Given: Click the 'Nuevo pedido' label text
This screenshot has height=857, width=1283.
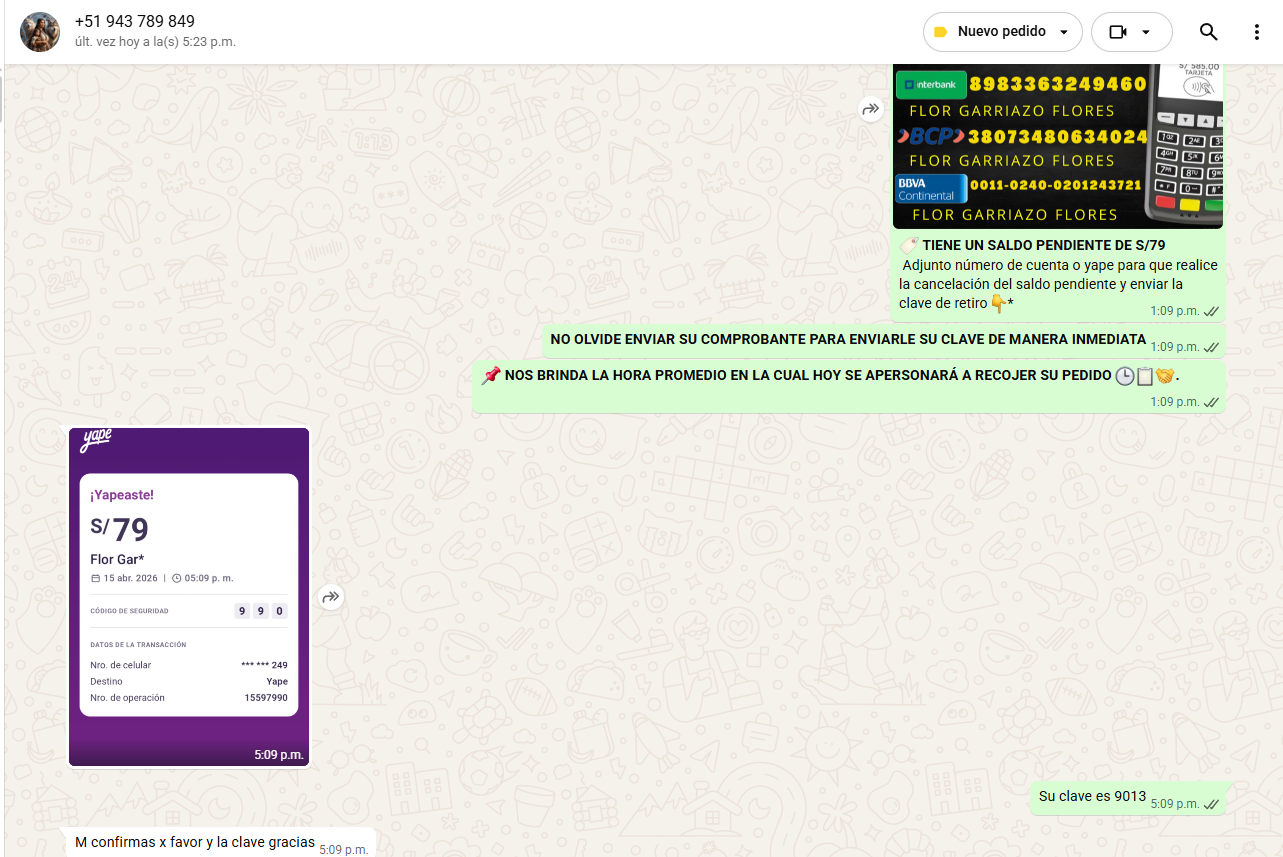Looking at the screenshot, I should [x=1001, y=32].
